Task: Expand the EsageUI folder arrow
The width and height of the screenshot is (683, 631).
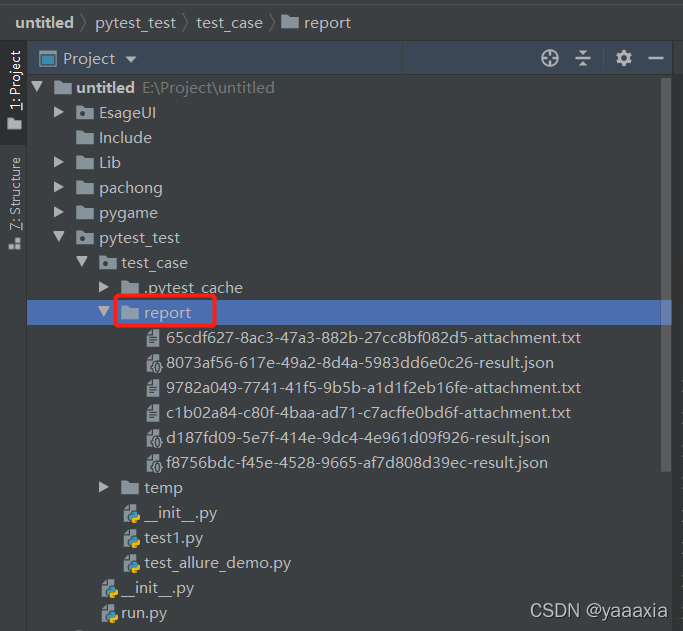Action: [x=59, y=112]
